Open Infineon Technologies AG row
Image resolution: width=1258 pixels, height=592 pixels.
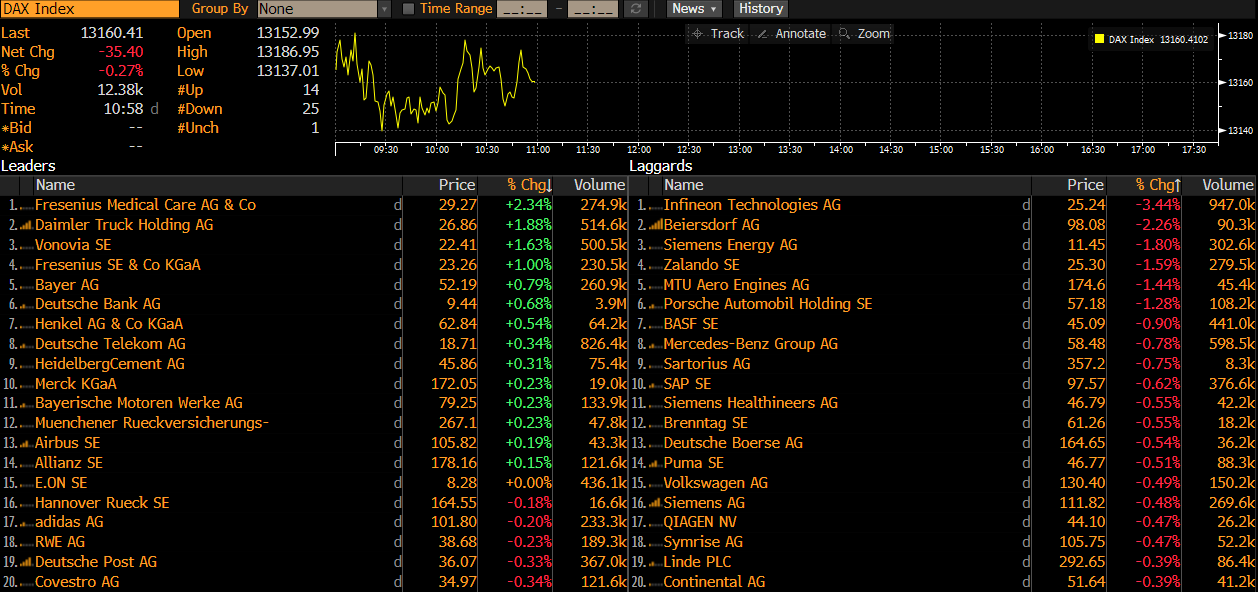point(752,205)
